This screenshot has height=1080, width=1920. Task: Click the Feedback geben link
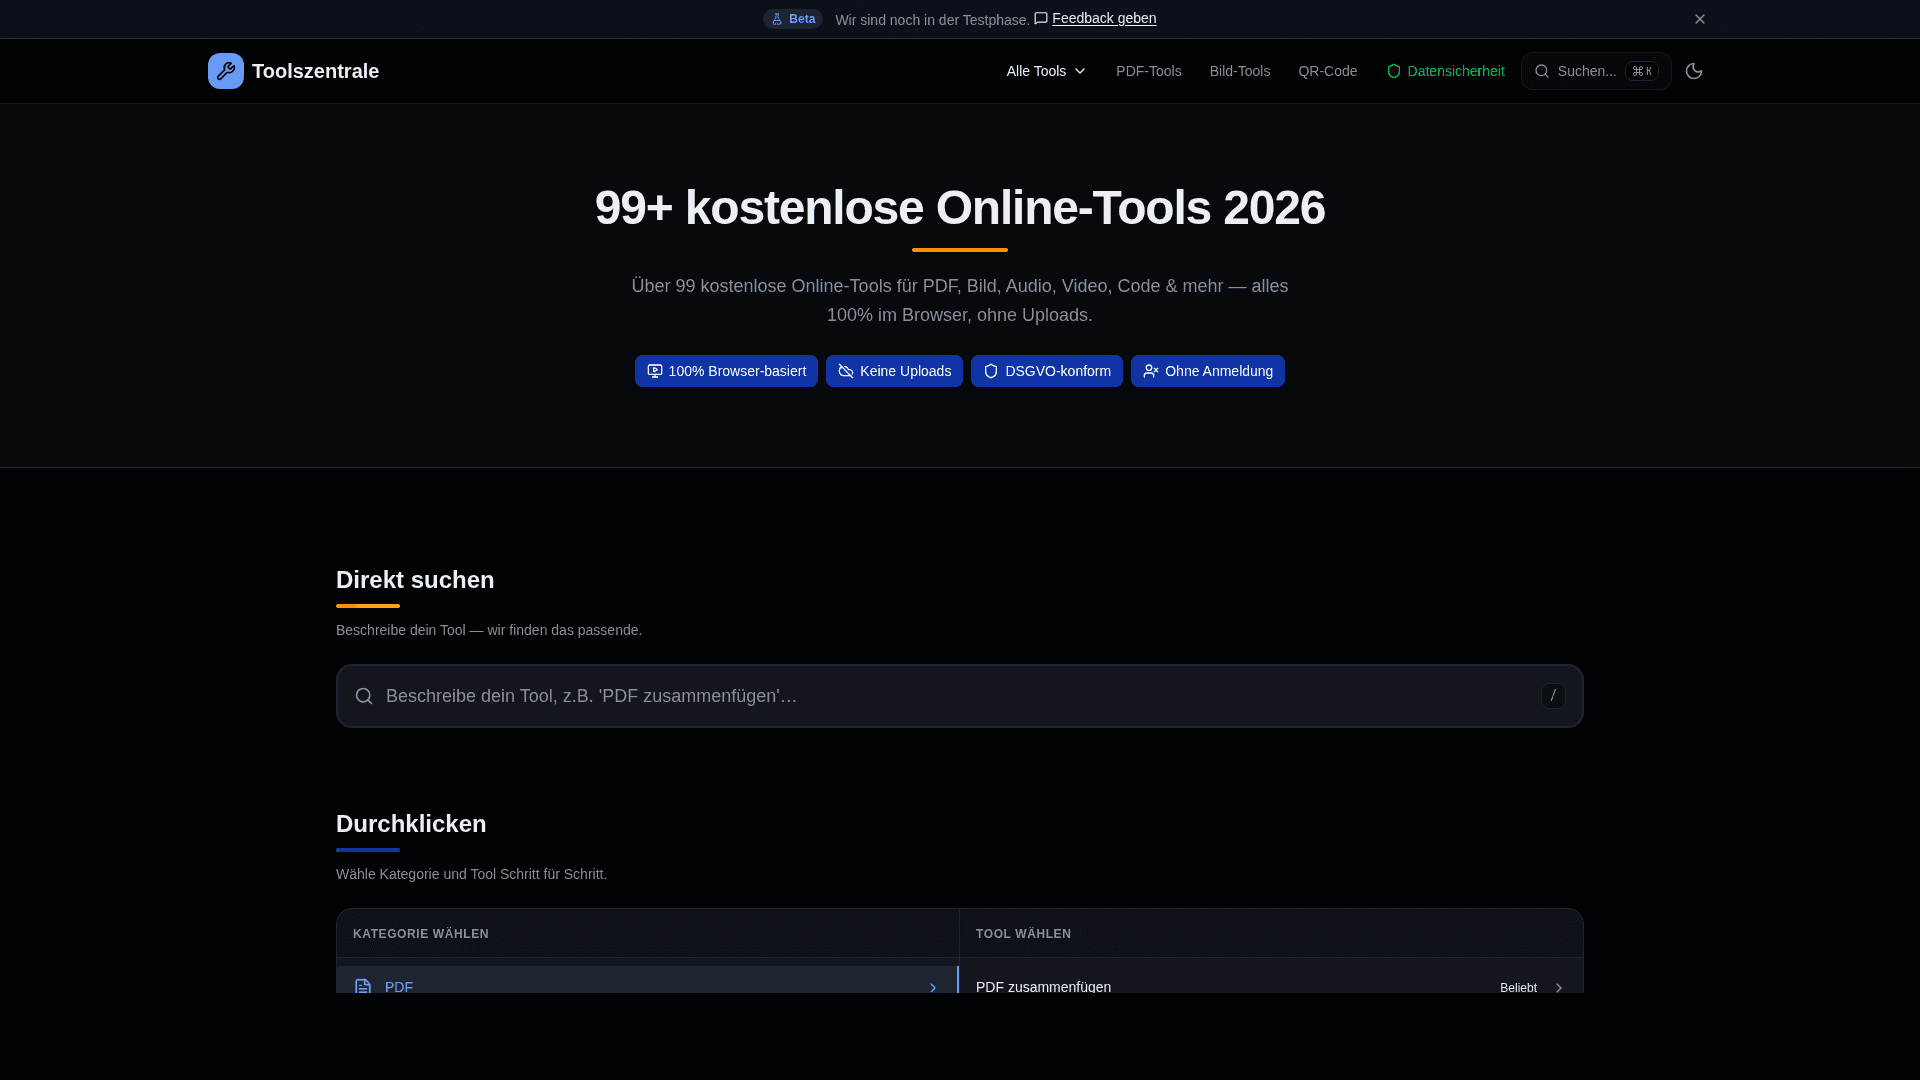[1104, 18]
